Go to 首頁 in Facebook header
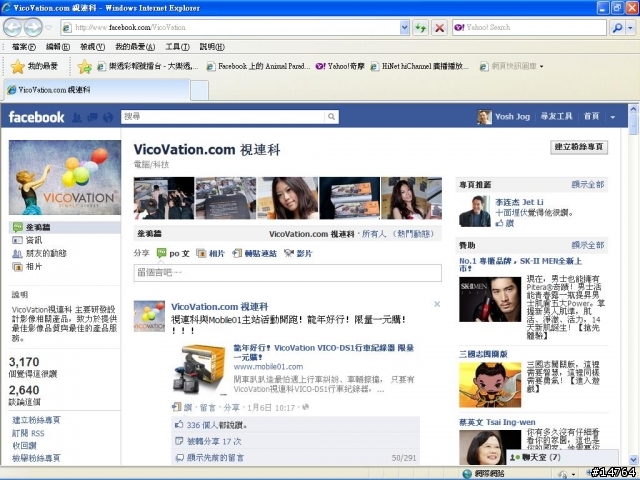This screenshot has width=640, height=480. (591, 117)
